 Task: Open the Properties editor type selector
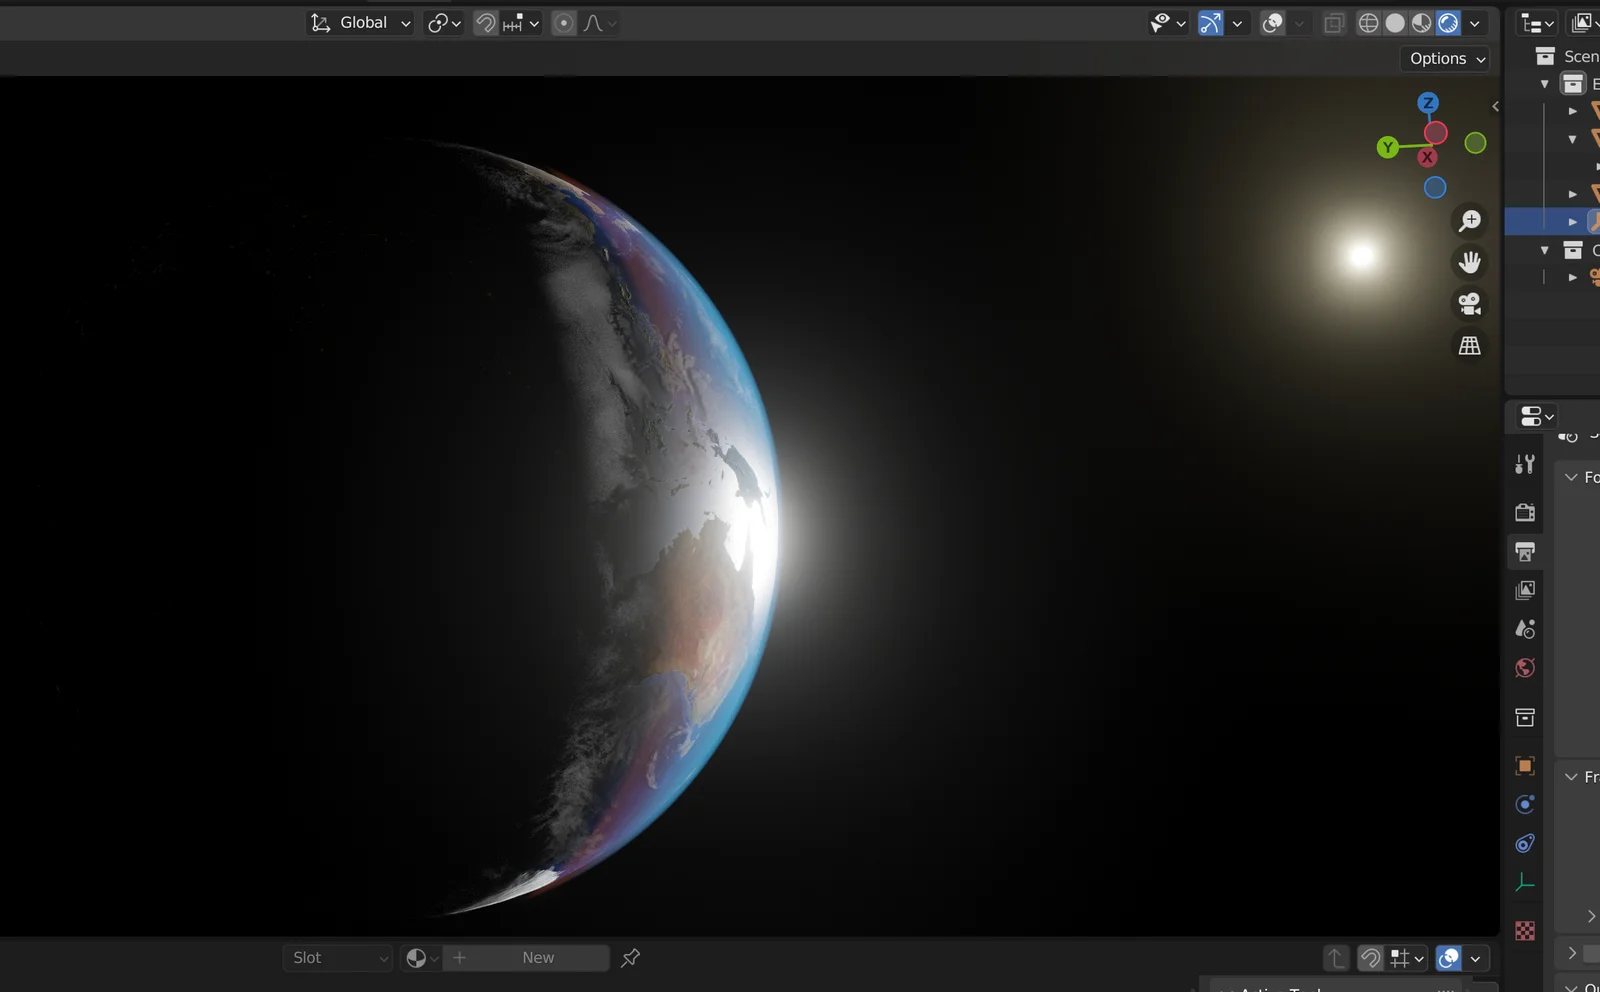[1534, 417]
